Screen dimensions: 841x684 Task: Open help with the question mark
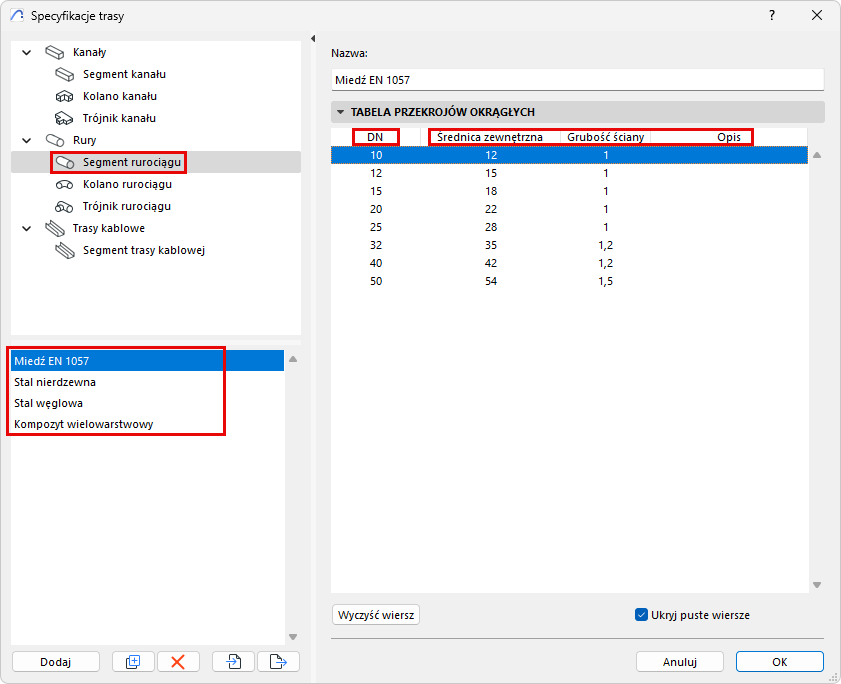point(772,15)
